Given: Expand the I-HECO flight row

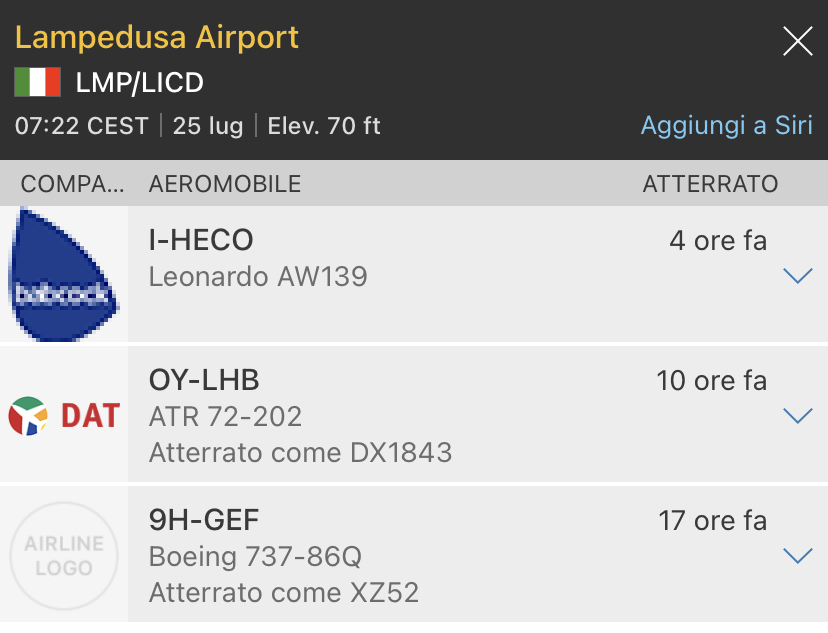Looking at the screenshot, I should (x=797, y=276).
